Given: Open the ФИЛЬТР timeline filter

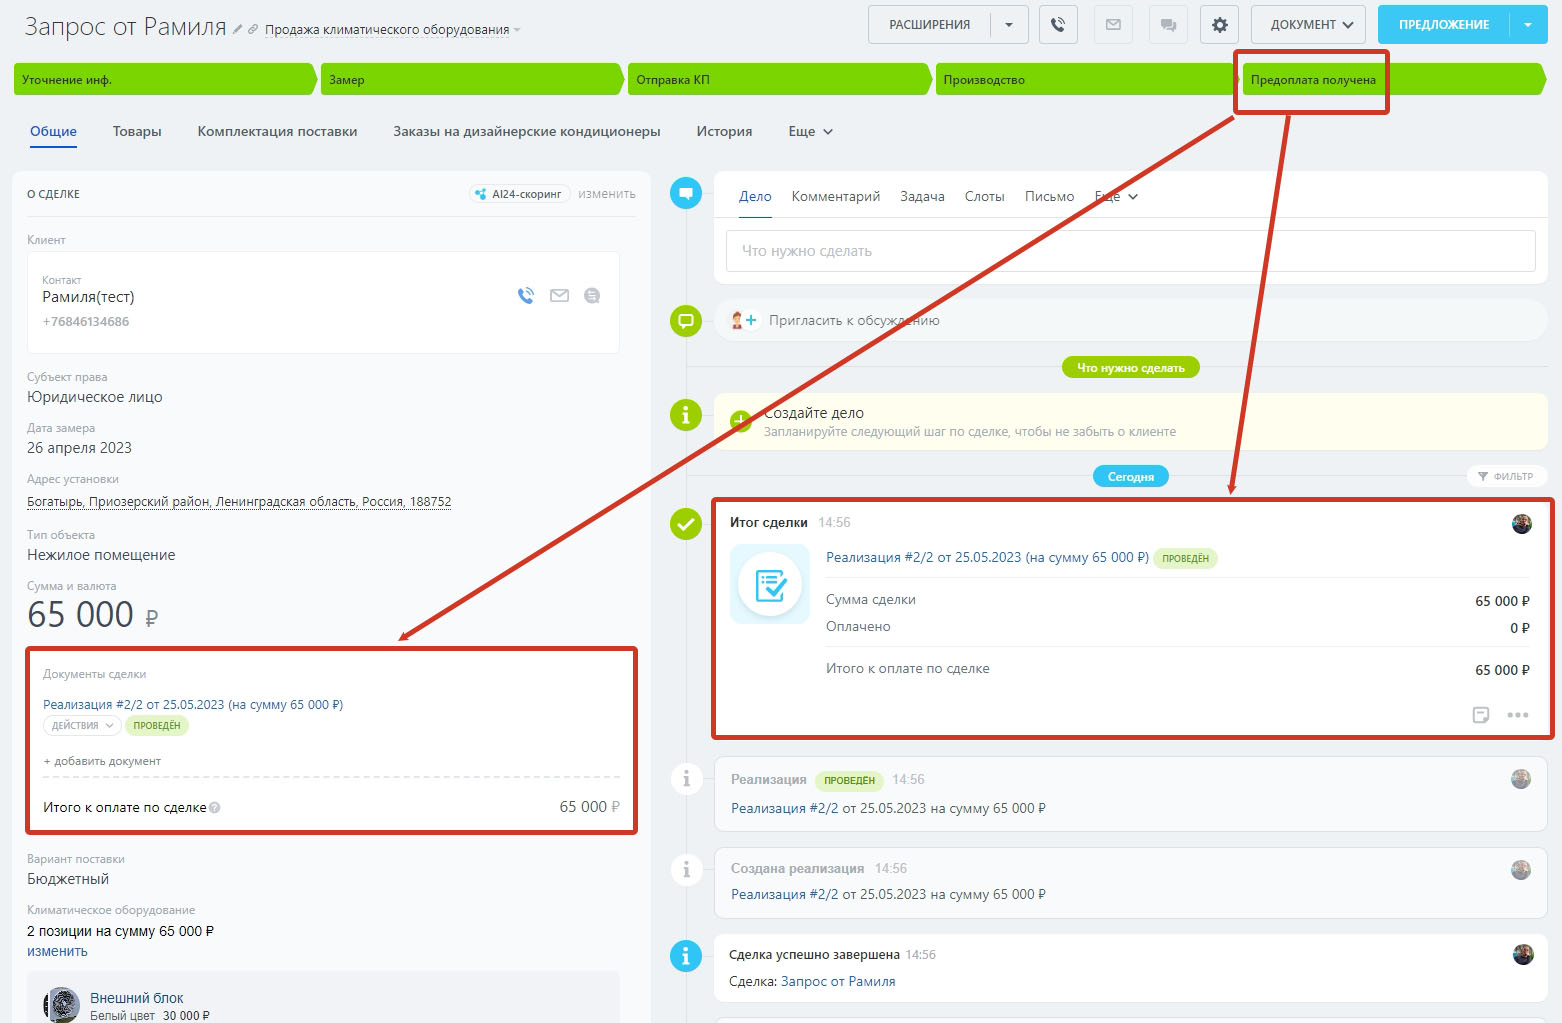Looking at the screenshot, I should pyautogui.click(x=1505, y=477).
